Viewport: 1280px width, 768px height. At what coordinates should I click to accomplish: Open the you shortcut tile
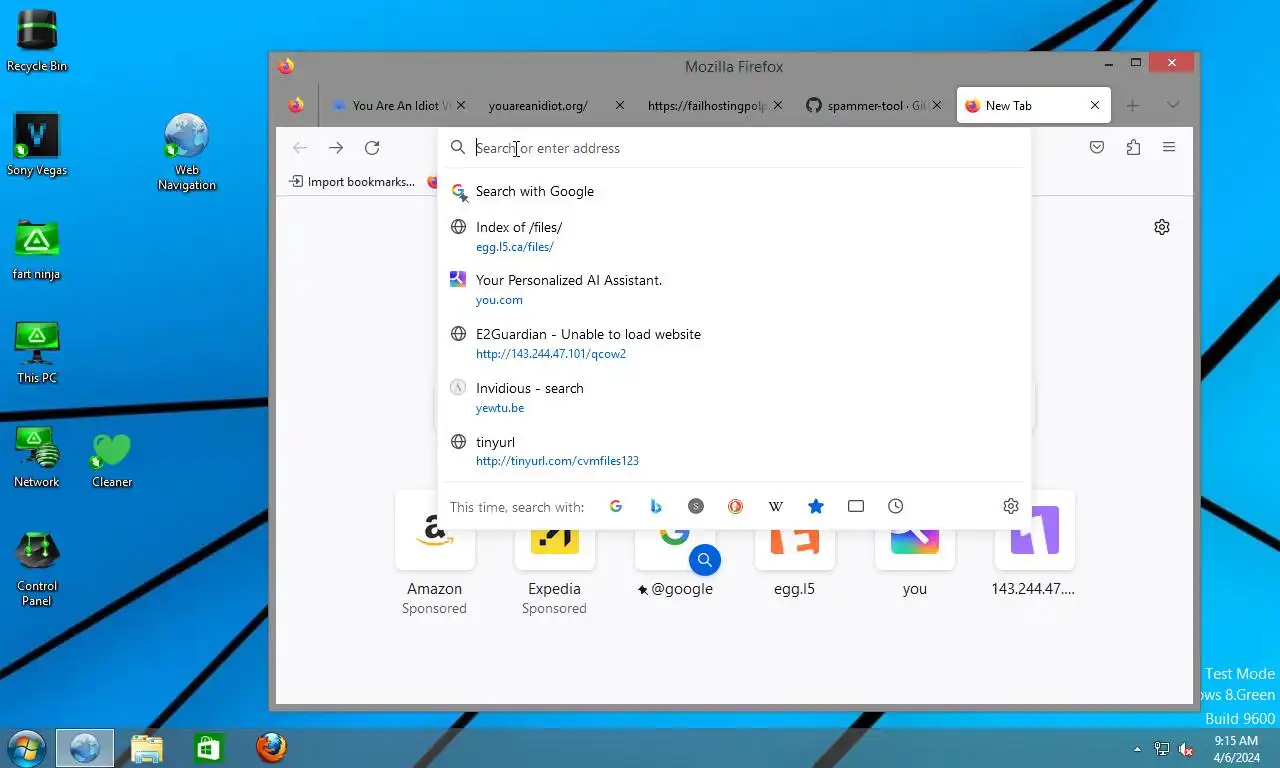click(914, 545)
